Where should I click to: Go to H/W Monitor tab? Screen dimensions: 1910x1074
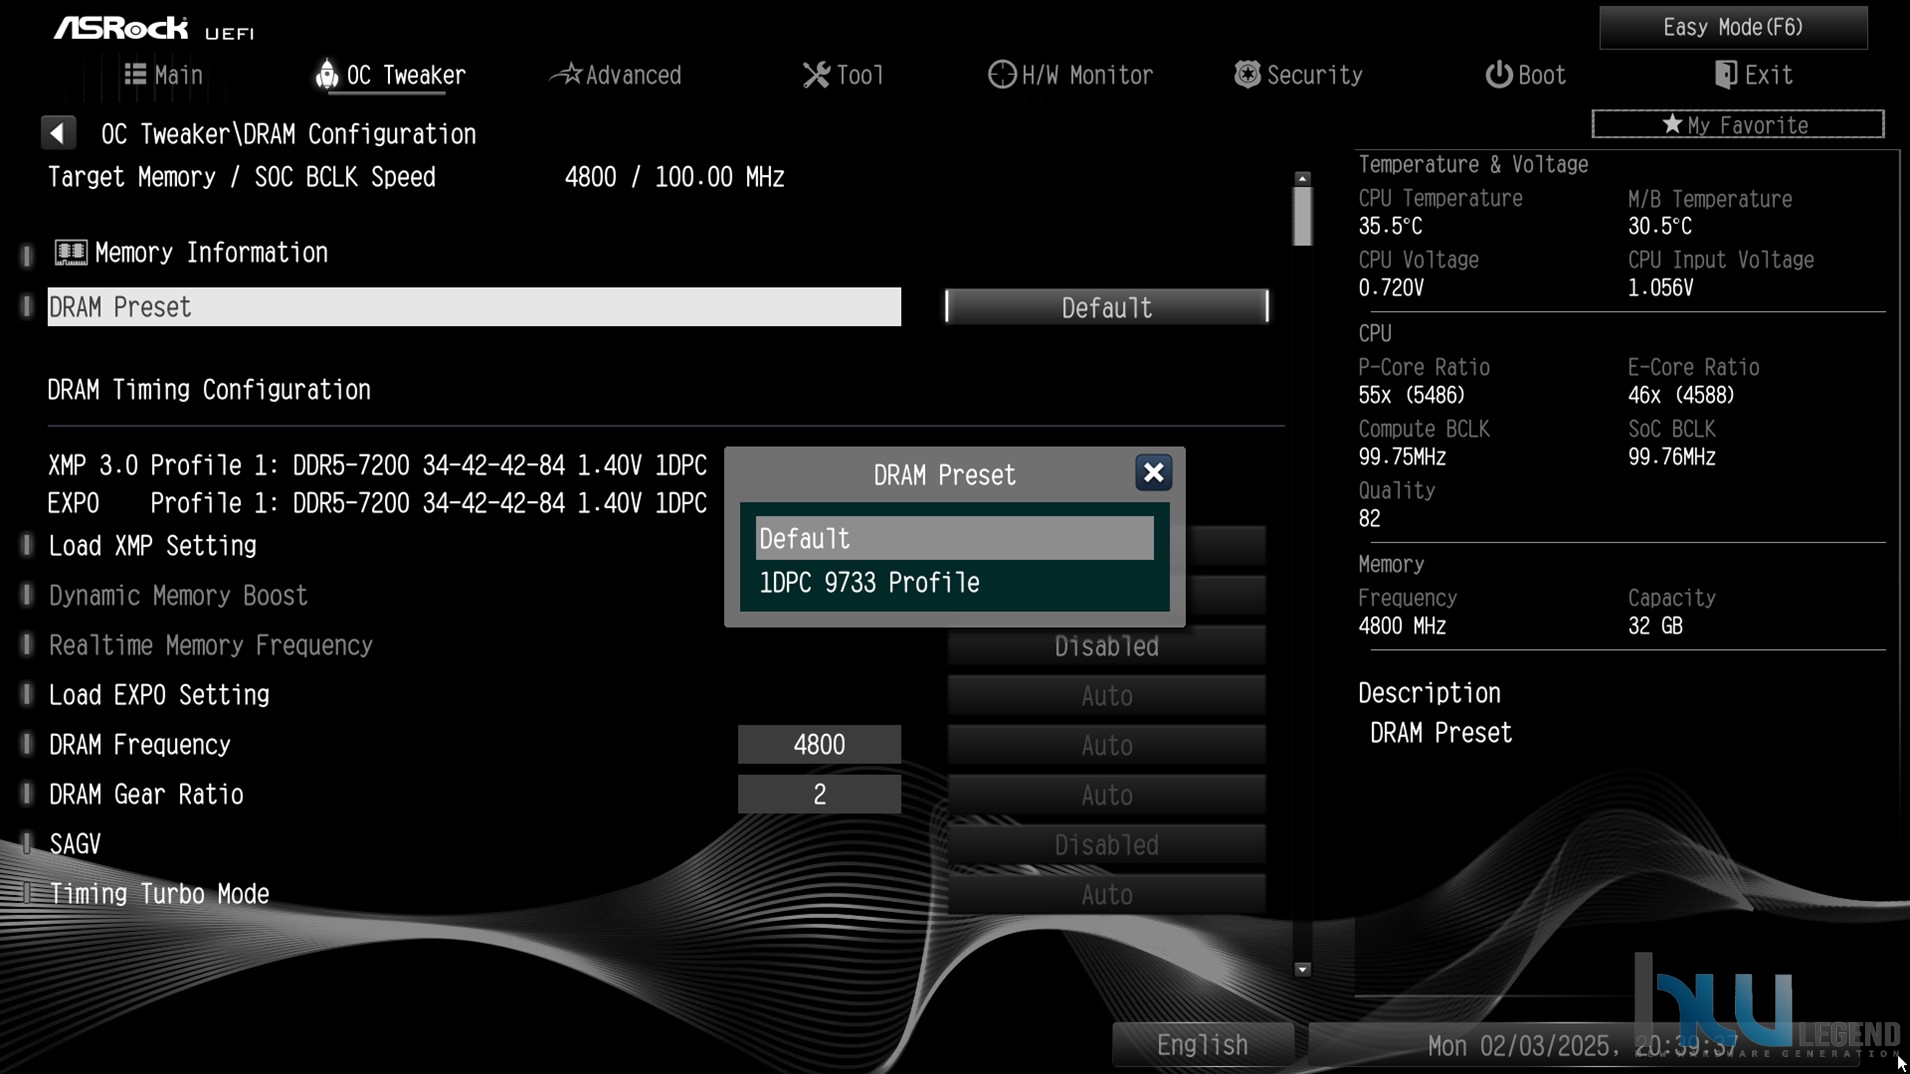click(1070, 75)
